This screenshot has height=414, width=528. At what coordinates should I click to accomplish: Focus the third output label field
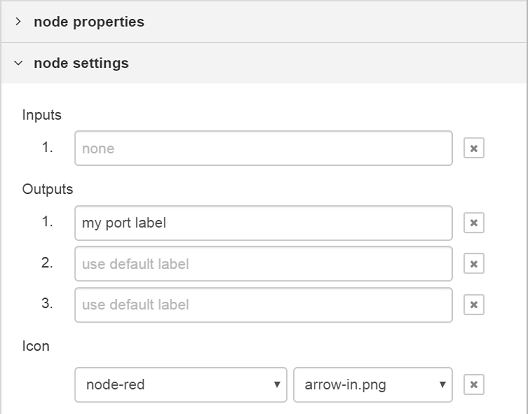(x=263, y=305)
